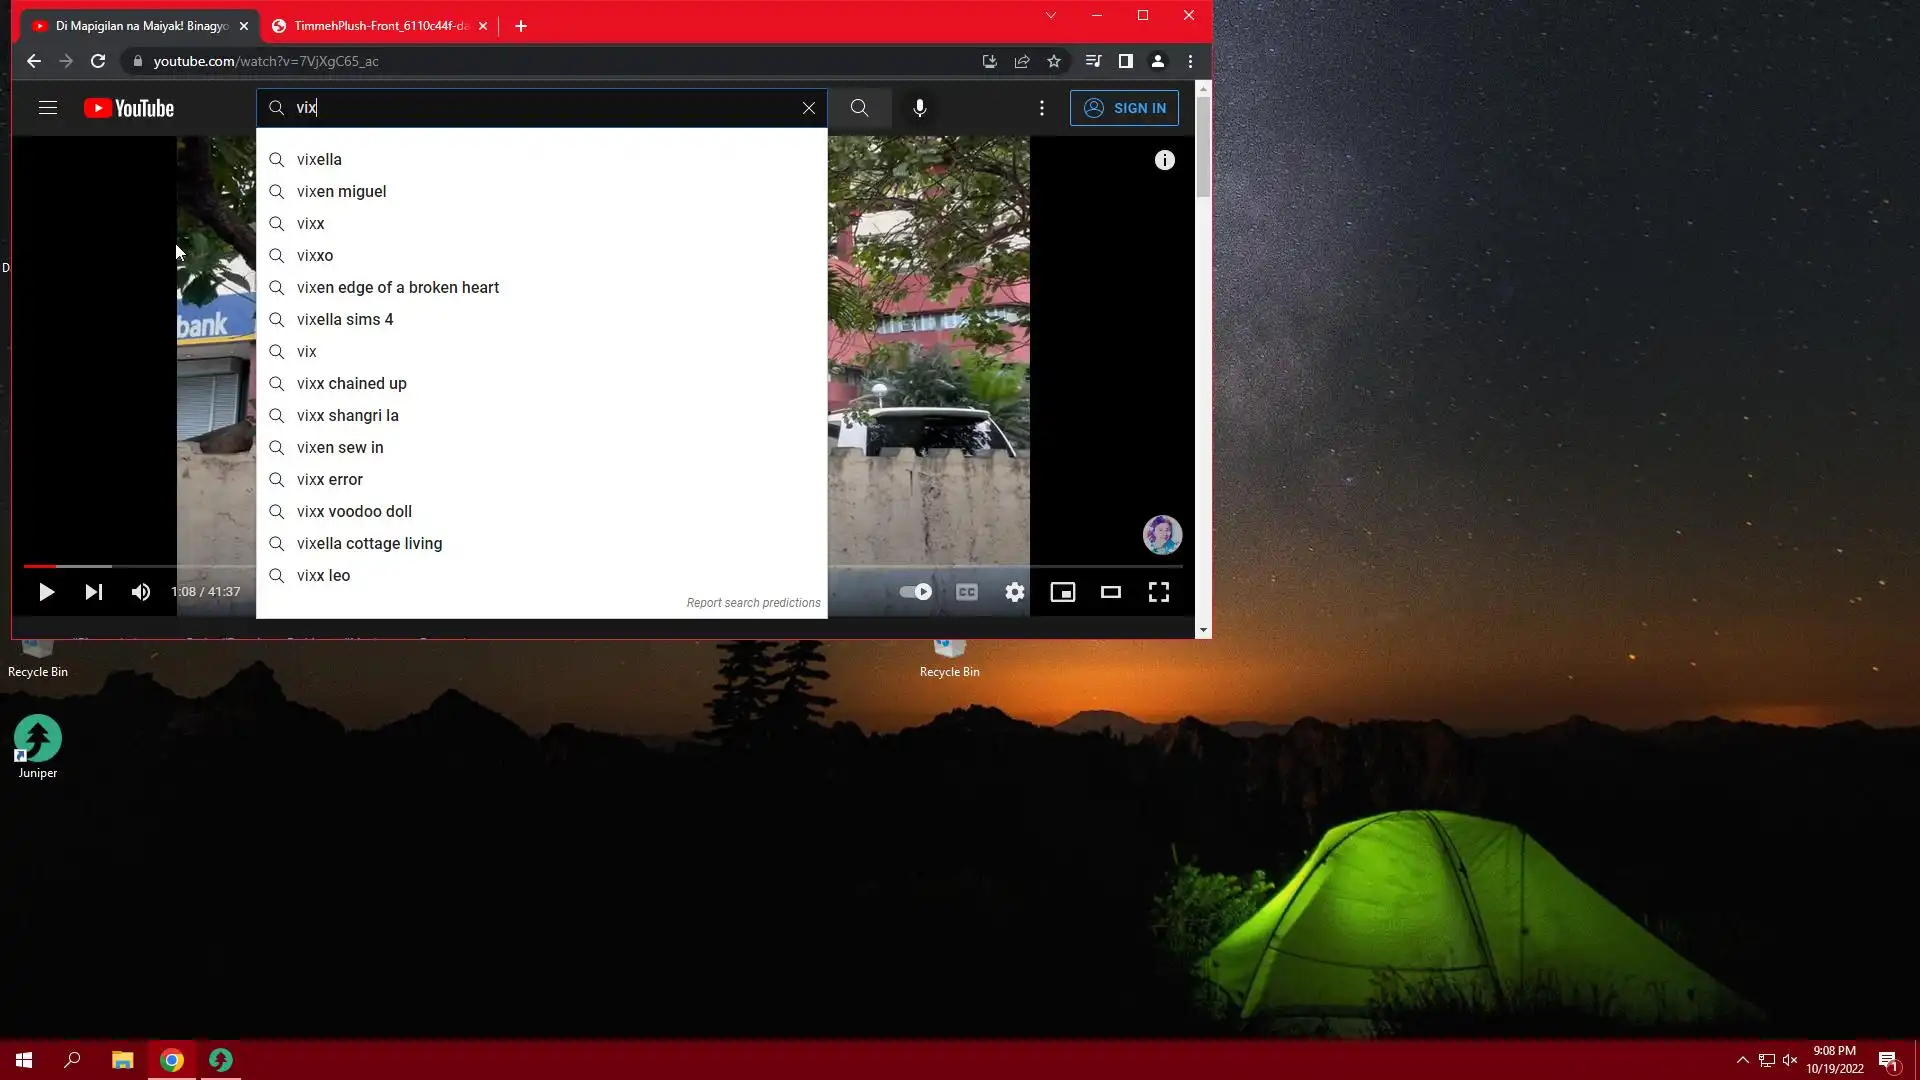The width and height of the screenshot is (1920, 1080).
Task: Select "vixen miguel" search suggestion
Action: coord(341,191)
